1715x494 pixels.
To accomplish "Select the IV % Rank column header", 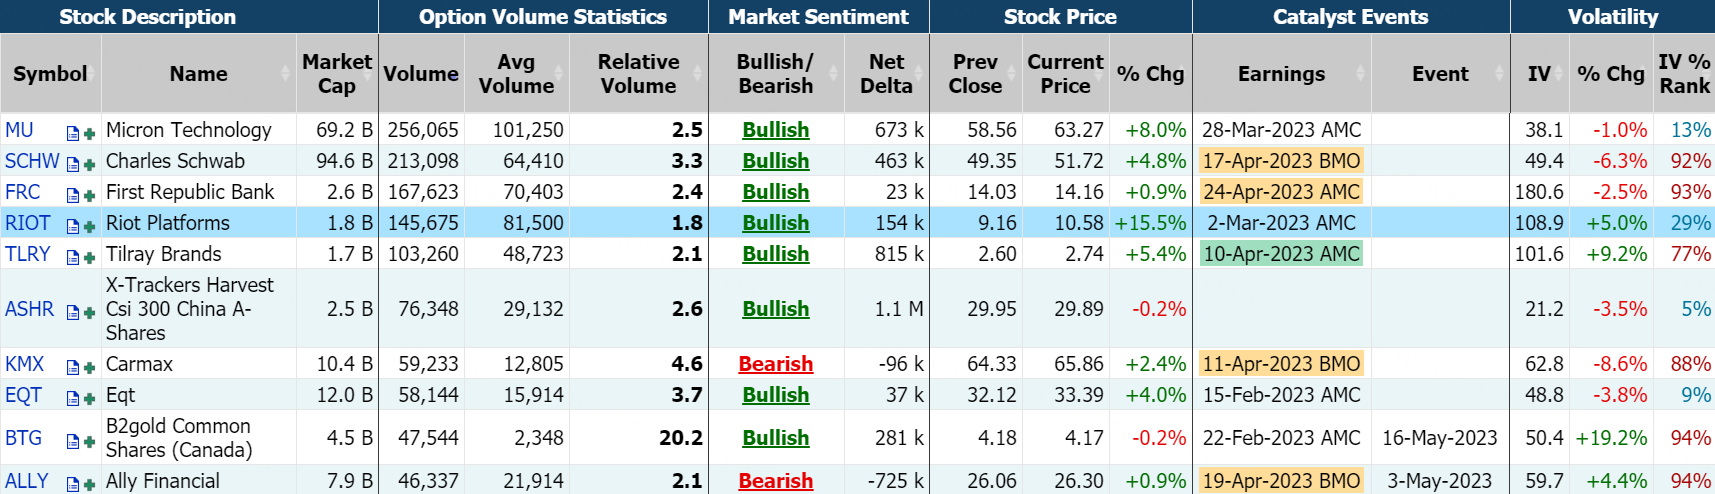I will tap(1684, 74).
